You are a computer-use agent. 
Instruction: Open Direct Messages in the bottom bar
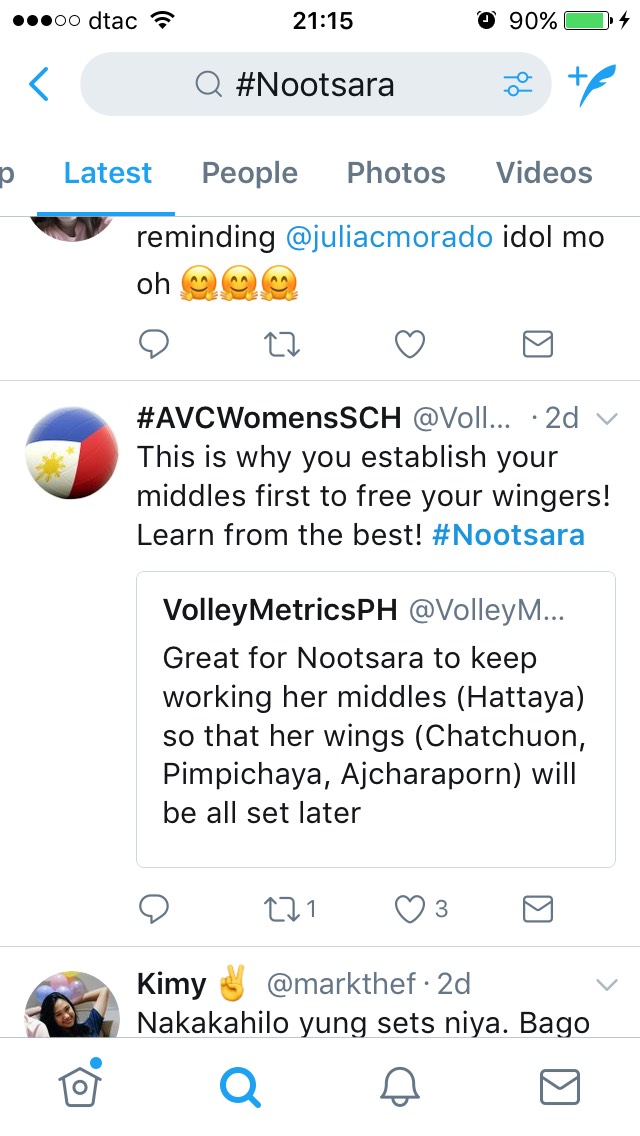click(x=560, y=1086)
